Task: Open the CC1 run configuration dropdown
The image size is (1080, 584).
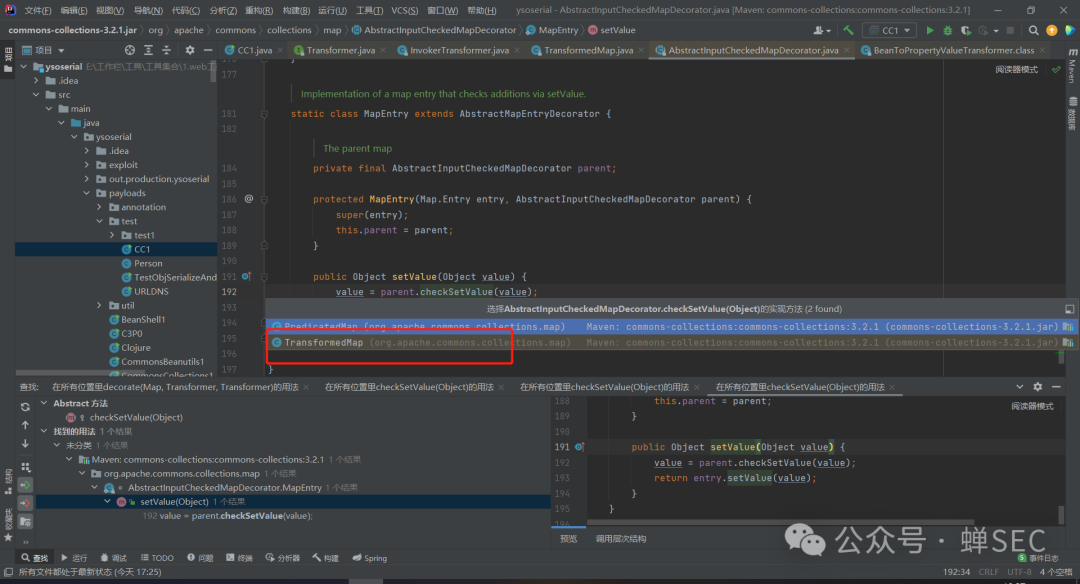Action: 888,30
